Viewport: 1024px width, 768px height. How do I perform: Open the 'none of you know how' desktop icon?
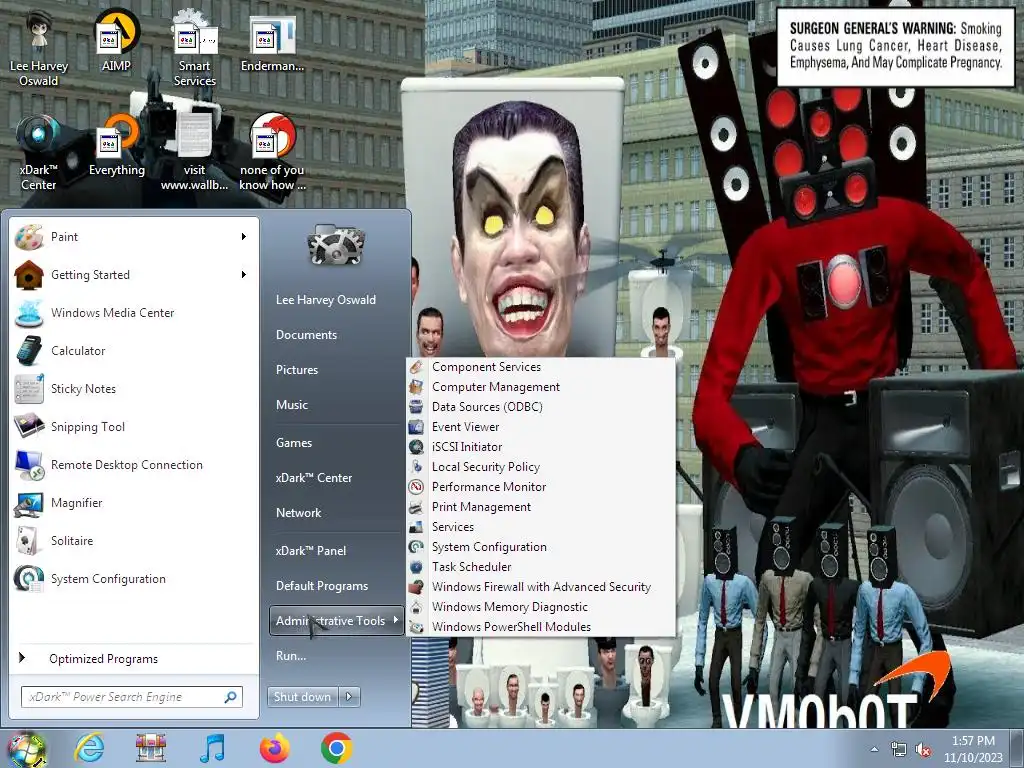[x=272, y=152]
